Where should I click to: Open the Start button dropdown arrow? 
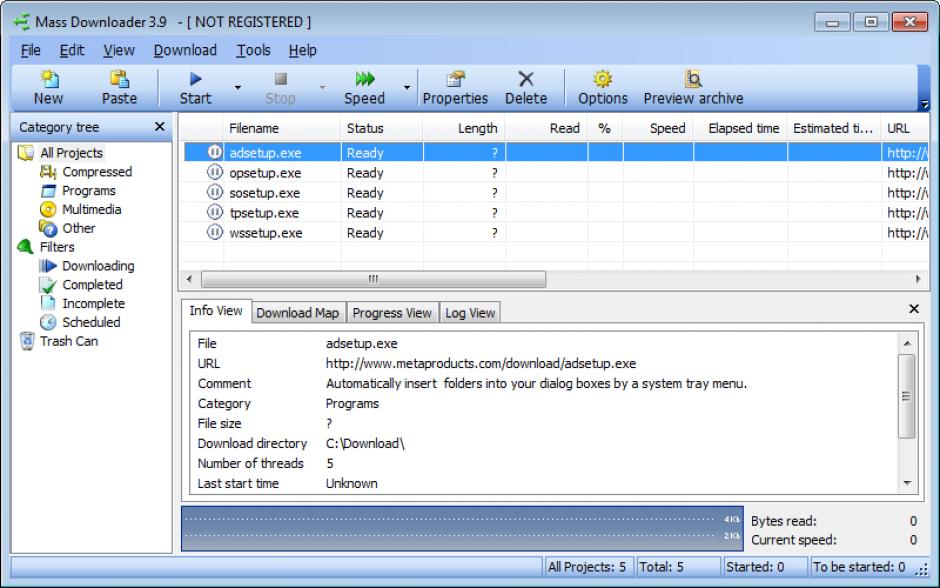tap(237, 88)
